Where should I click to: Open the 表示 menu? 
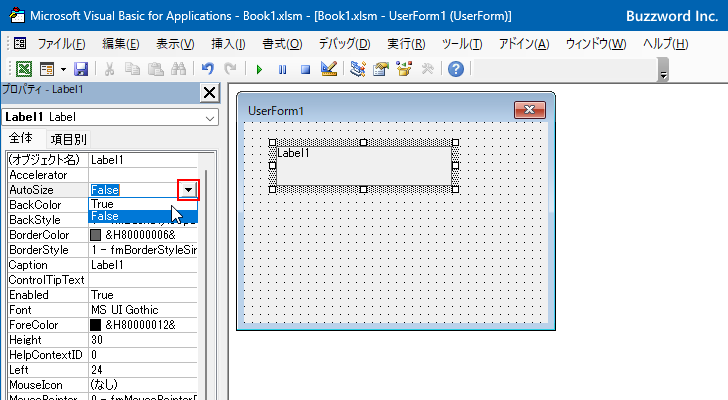pyautogui.click(x=175, y=44)
